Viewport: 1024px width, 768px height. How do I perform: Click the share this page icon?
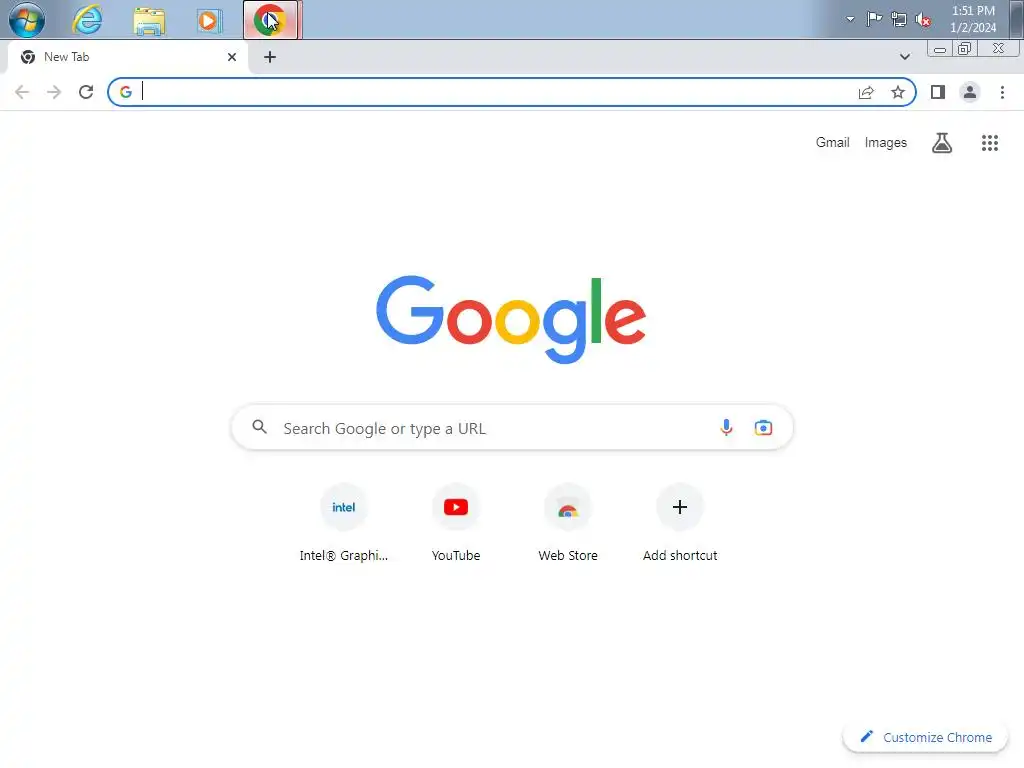866,92
